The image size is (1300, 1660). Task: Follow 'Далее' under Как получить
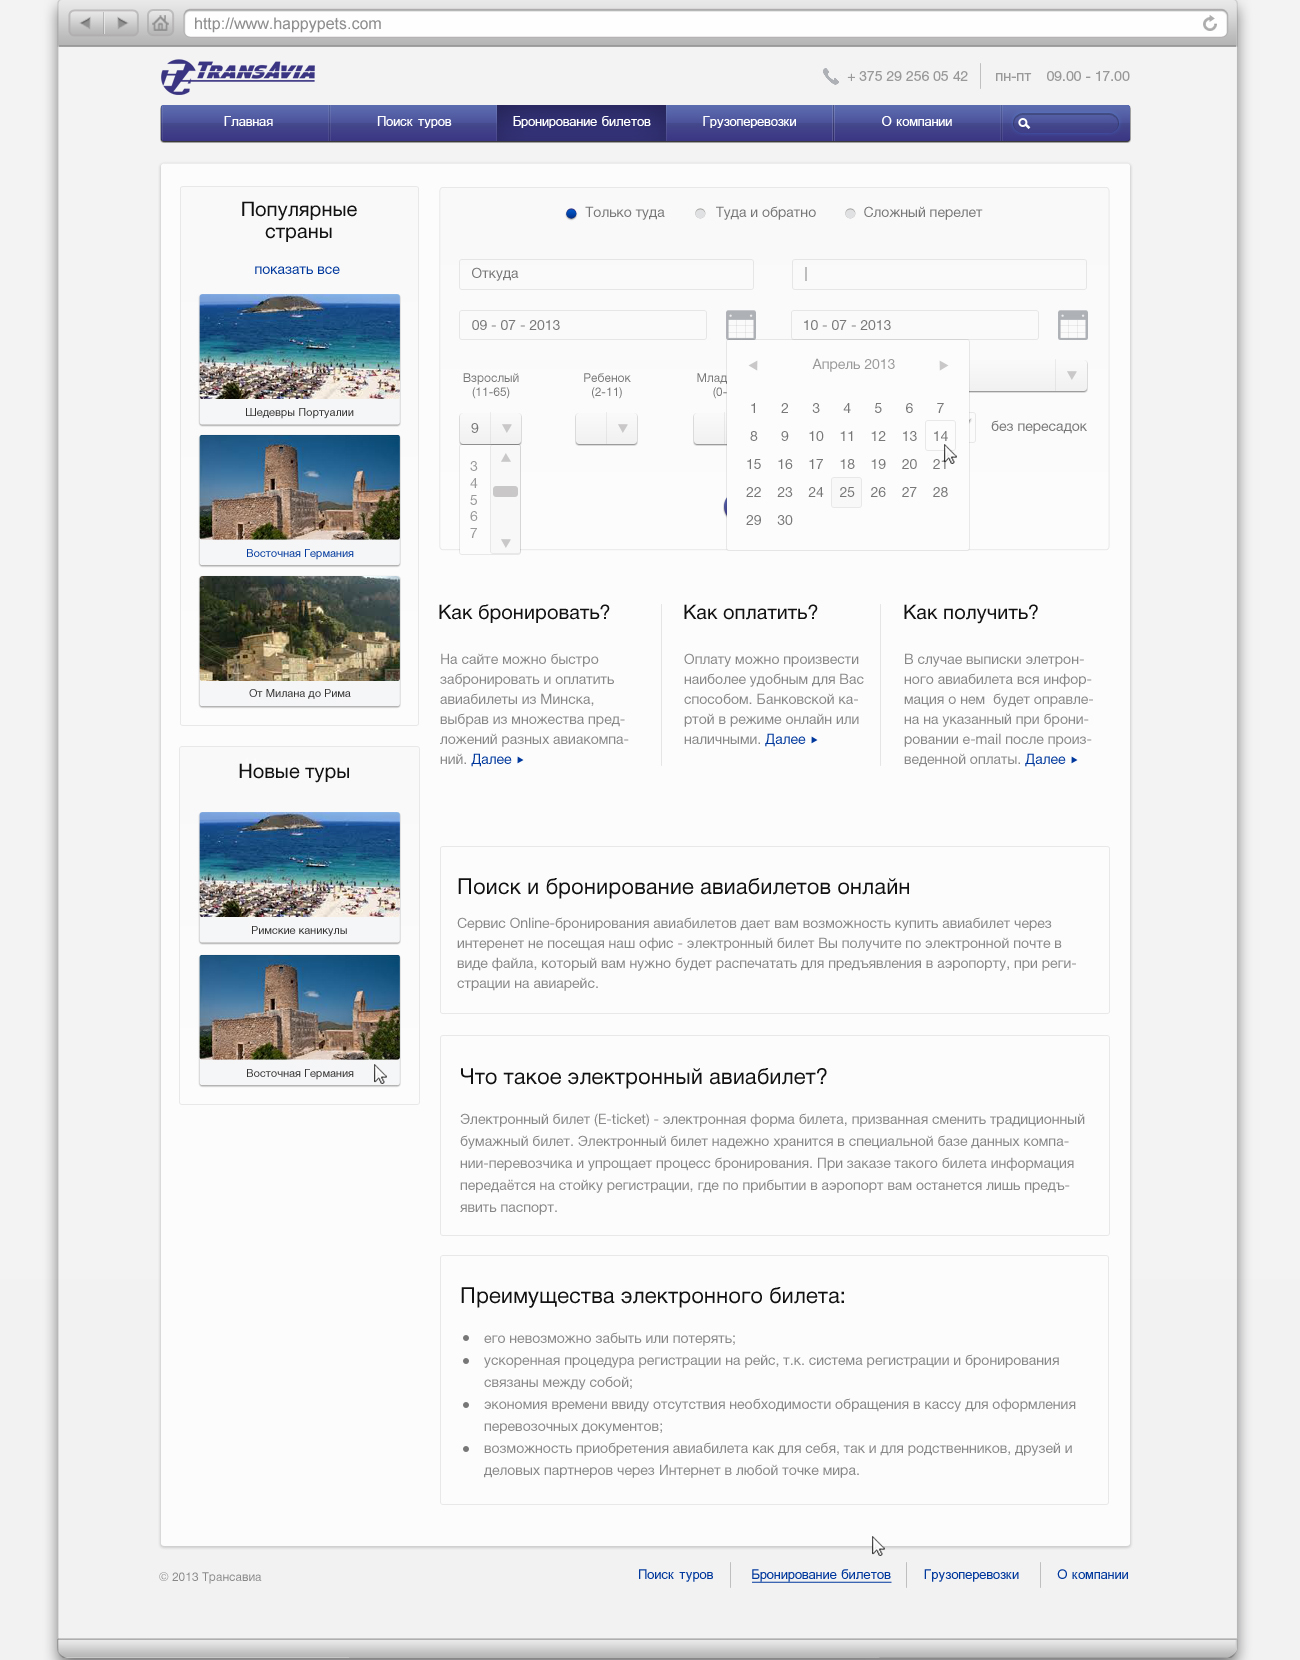pos(1051,760)
